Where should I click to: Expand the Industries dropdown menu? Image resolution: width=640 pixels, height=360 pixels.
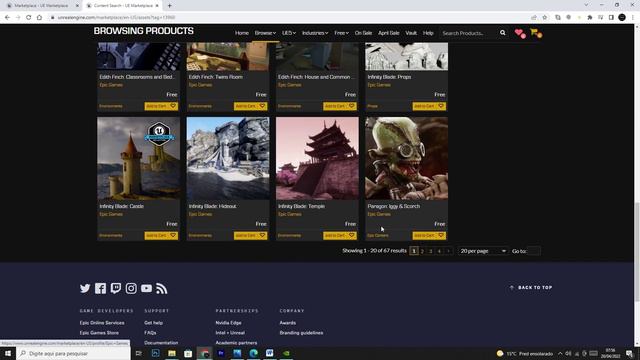(x=315, y=33)
